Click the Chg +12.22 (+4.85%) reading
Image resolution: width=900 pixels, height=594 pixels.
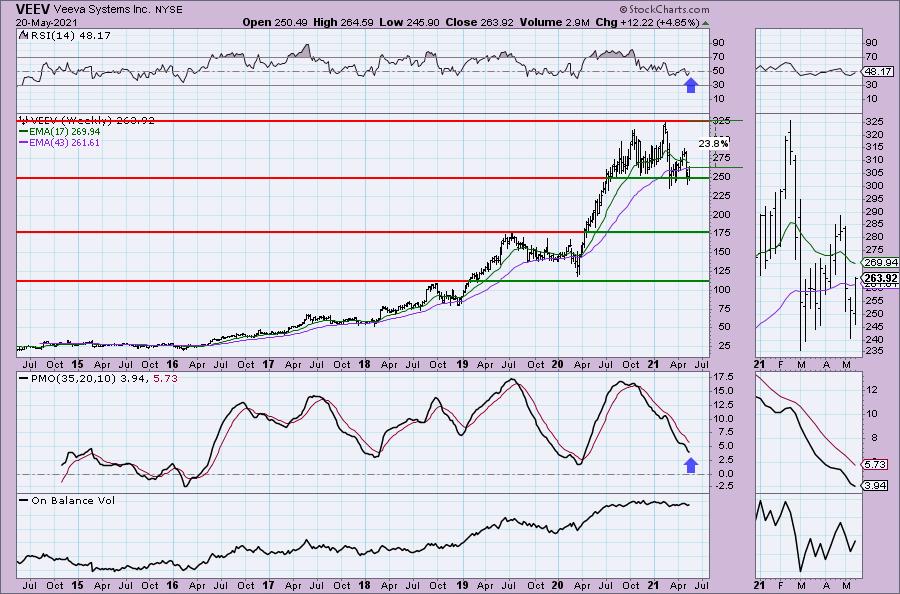pos(647,22)
